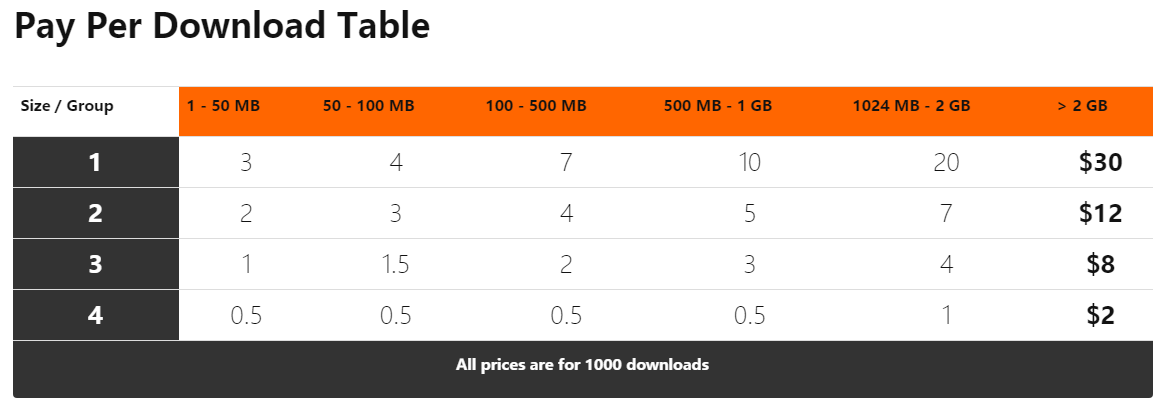Click the 500 MB - 1 GB column header
The image size is (1165, 406).
coord(718,106)
